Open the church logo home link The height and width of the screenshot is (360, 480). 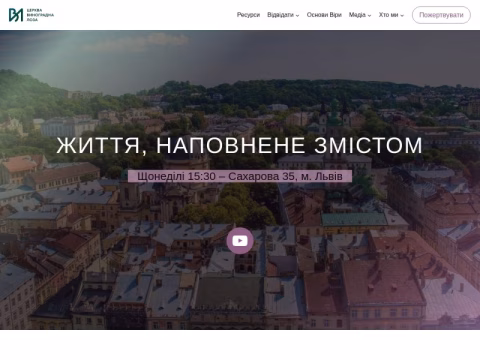(31, 15)
